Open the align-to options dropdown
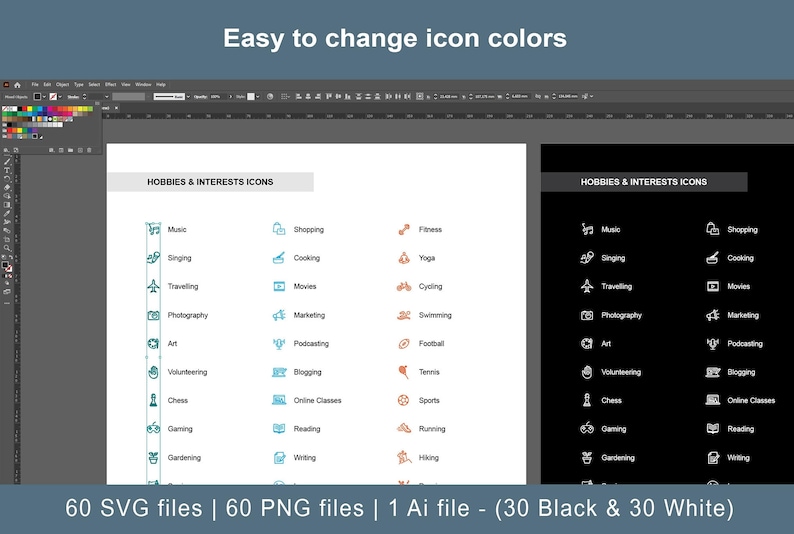The height and width of the screenshot is (534, 794). [286, 96]
